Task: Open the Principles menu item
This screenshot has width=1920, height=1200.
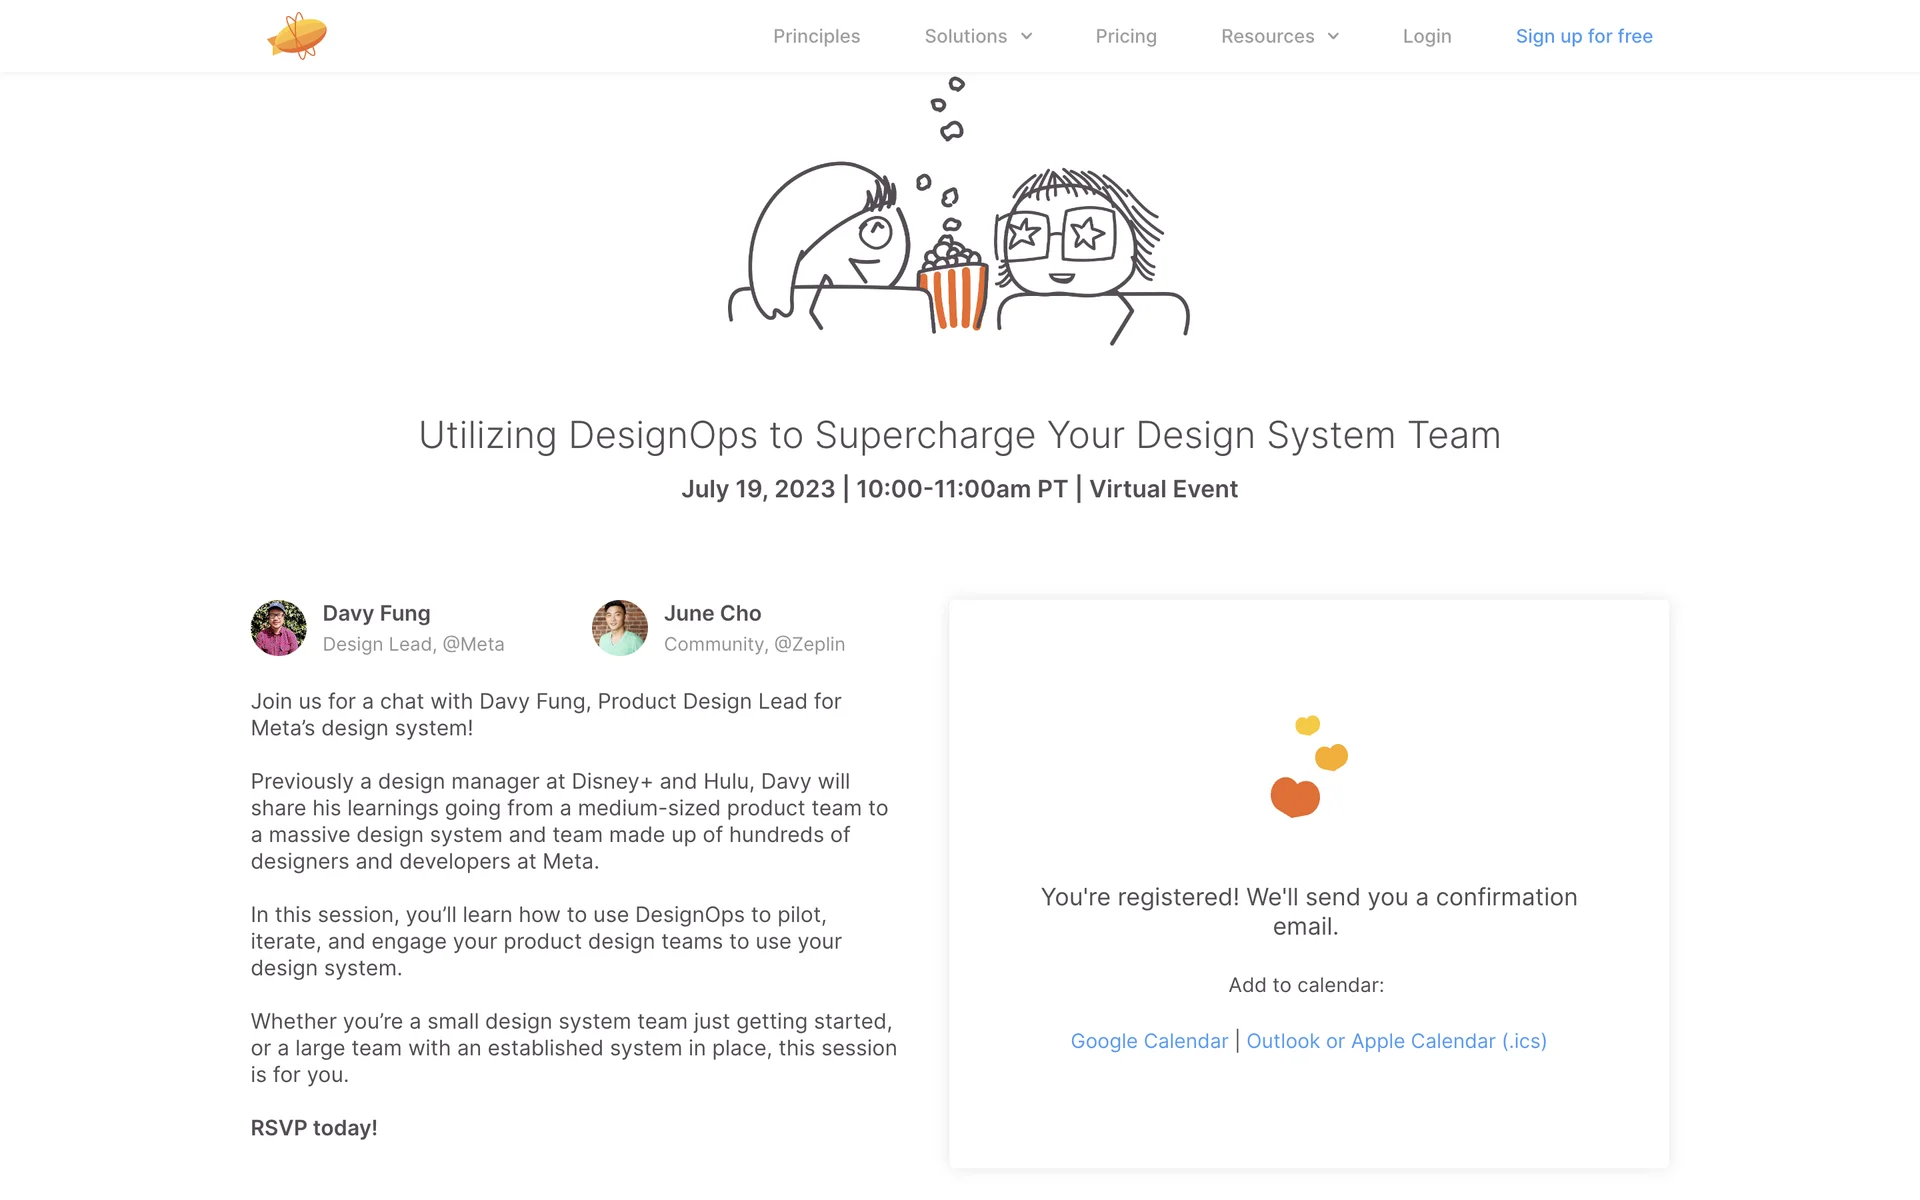Action: (x=816, y=36)
